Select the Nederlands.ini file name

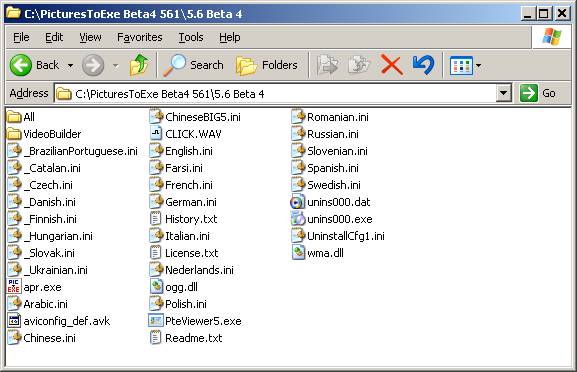(199, 270)
